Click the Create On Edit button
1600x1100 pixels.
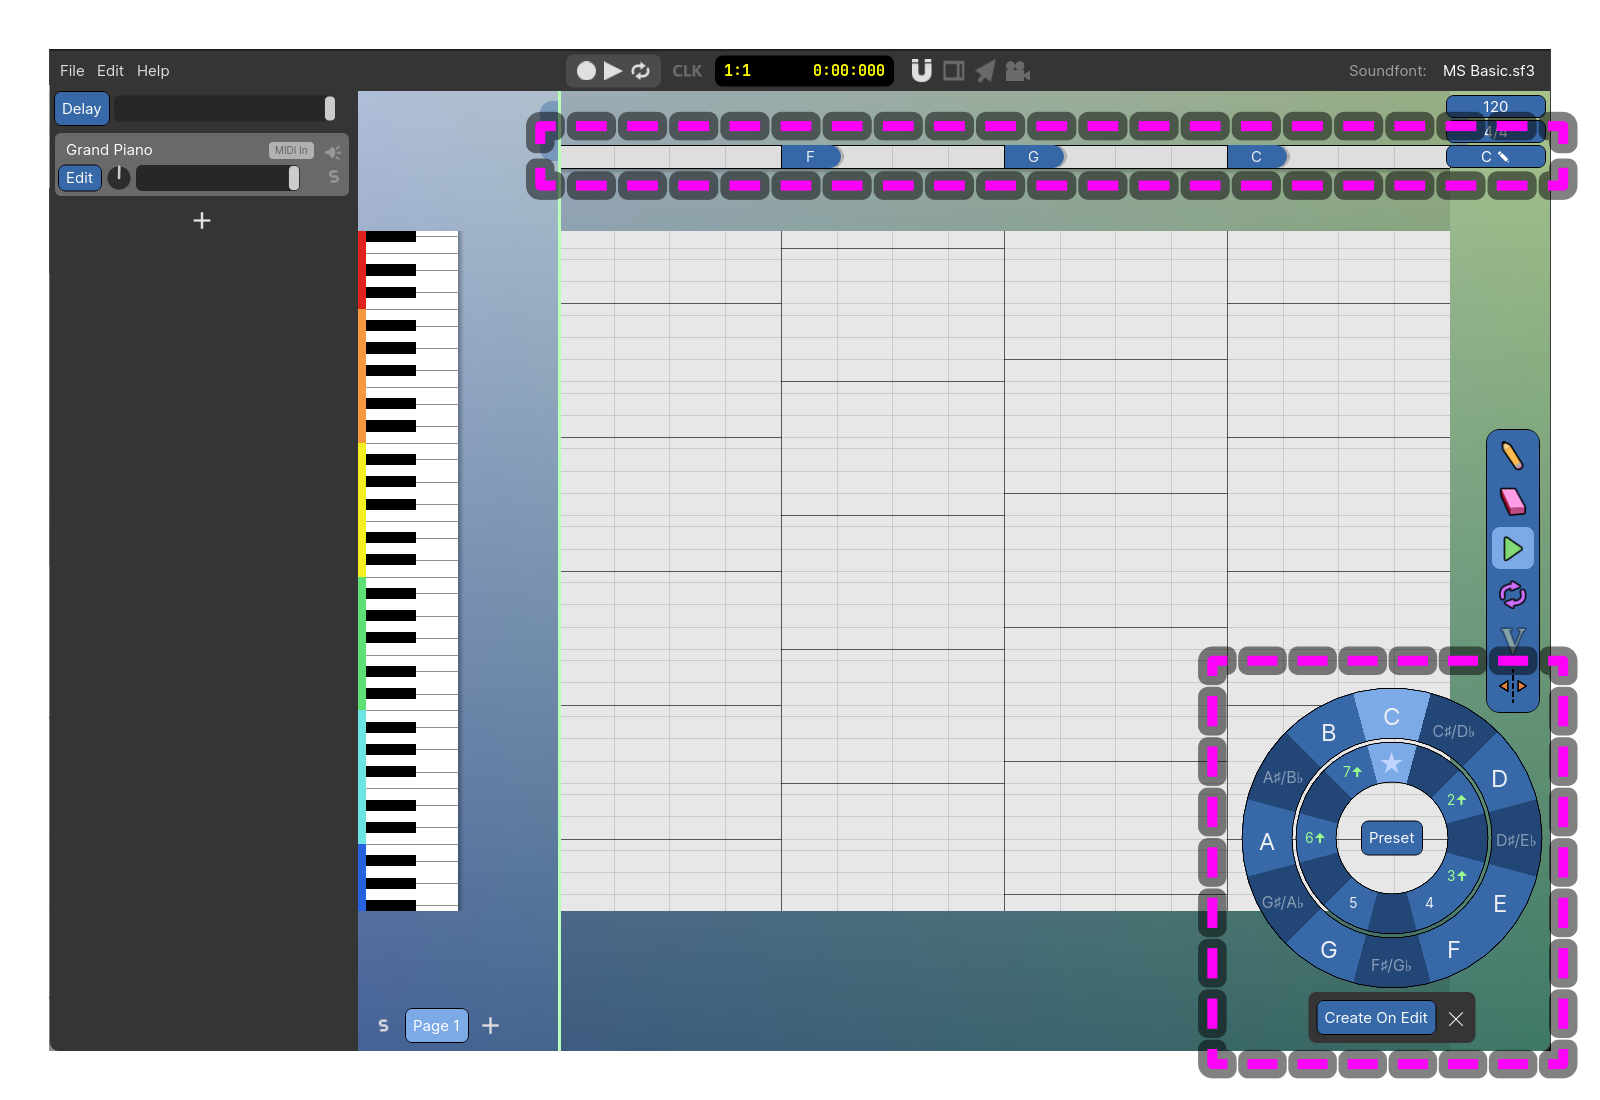pyautogui.click(x=1375, y=1018)
